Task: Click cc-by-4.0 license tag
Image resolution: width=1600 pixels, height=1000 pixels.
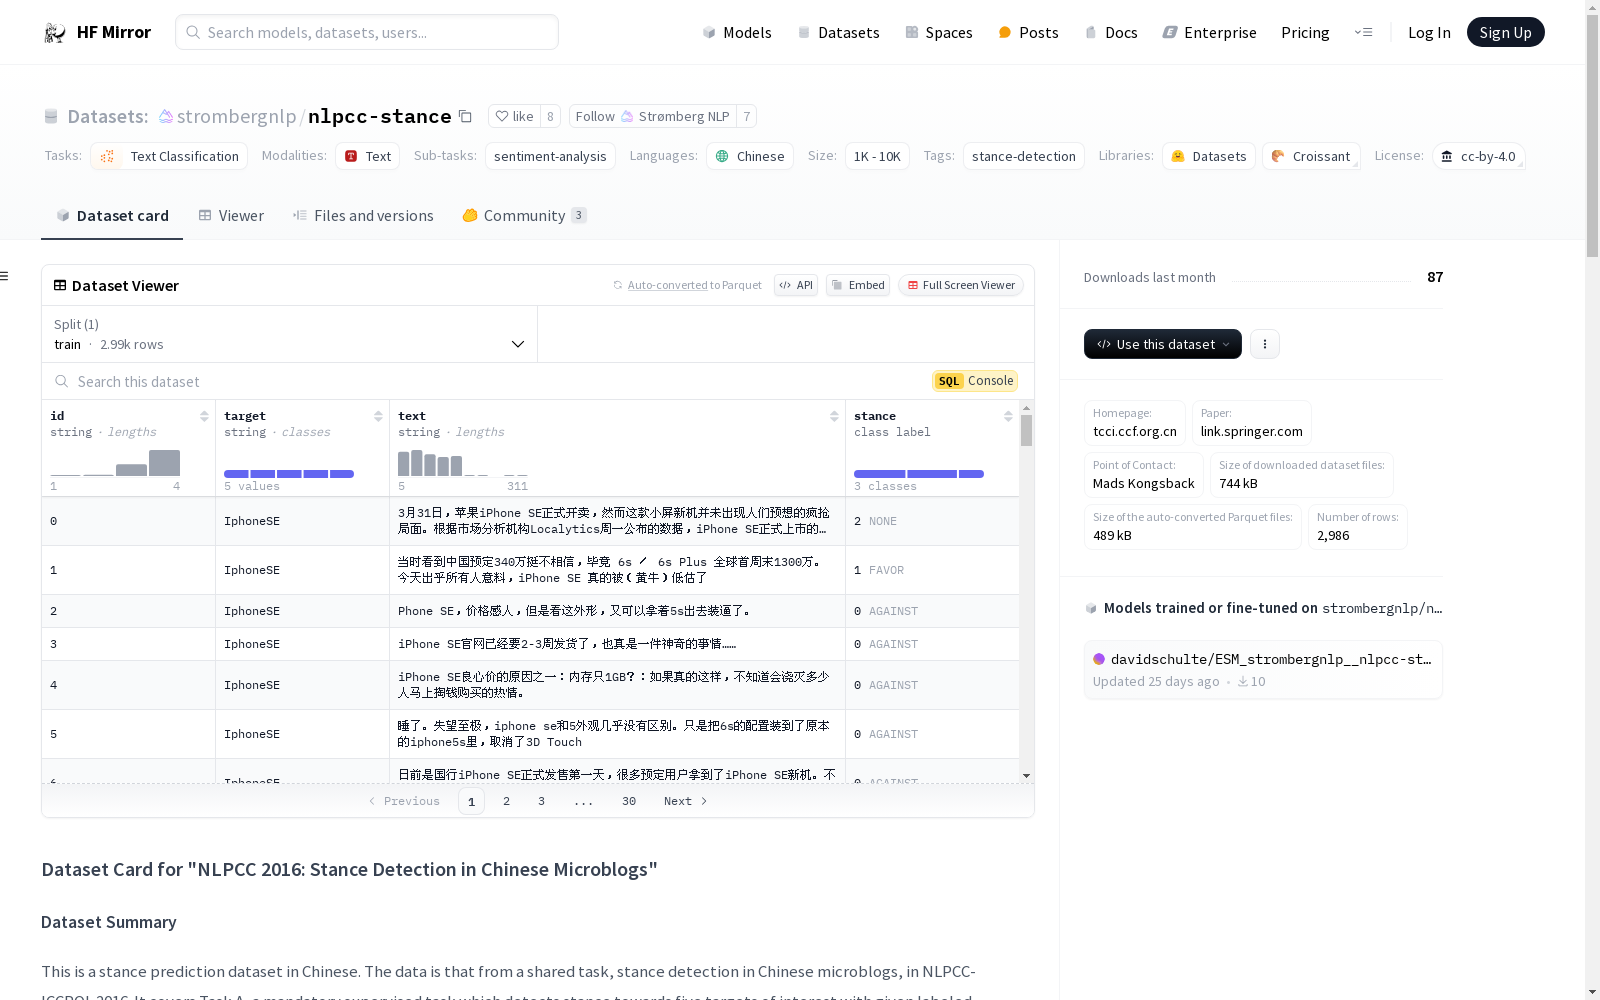Action: click(1478, 156)
